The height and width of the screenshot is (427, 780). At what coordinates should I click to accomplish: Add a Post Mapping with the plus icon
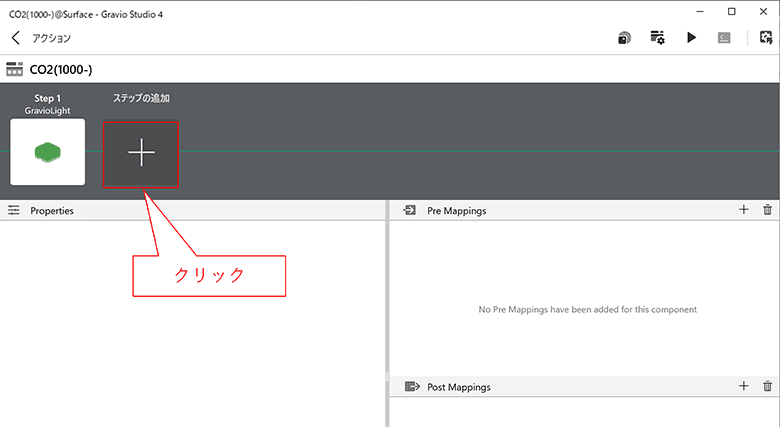744,386
